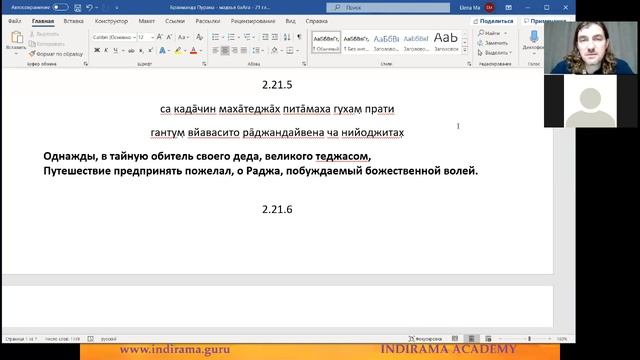Expand the Styles gallery more arrow
The height and width of the screenshot is (360, 640).
pyautogui.click(x=464, y=50)
